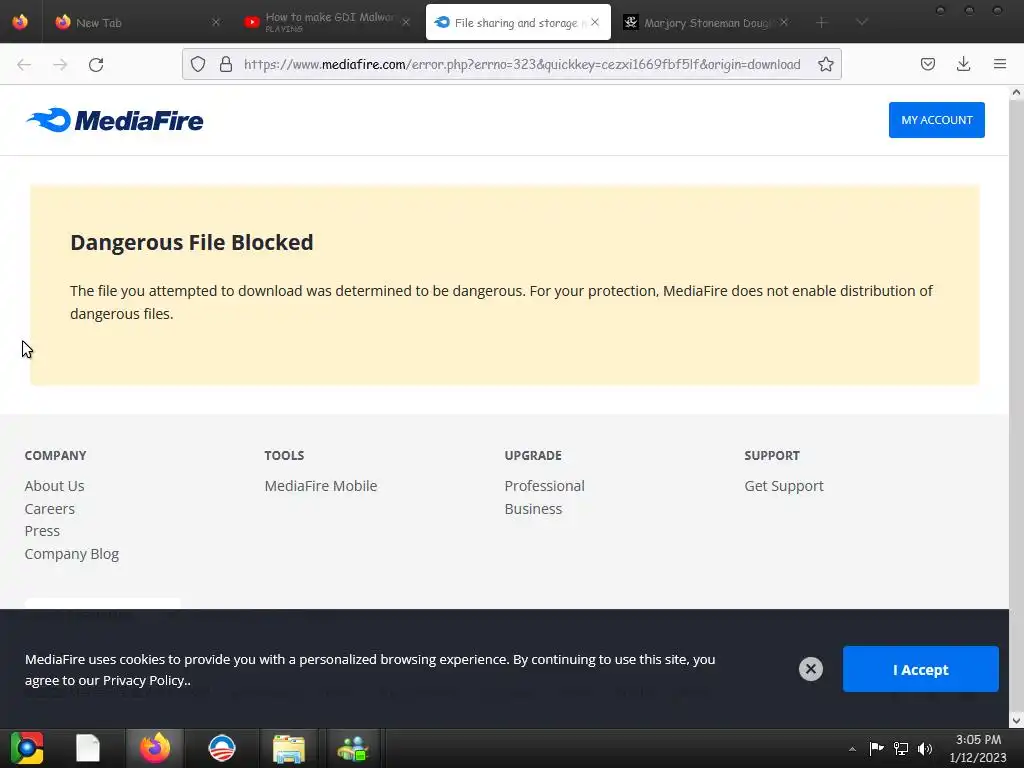This screenshot has height=768, width=1024.
Task: Open the volume speaker tray icon
Action: coord(925,748)
